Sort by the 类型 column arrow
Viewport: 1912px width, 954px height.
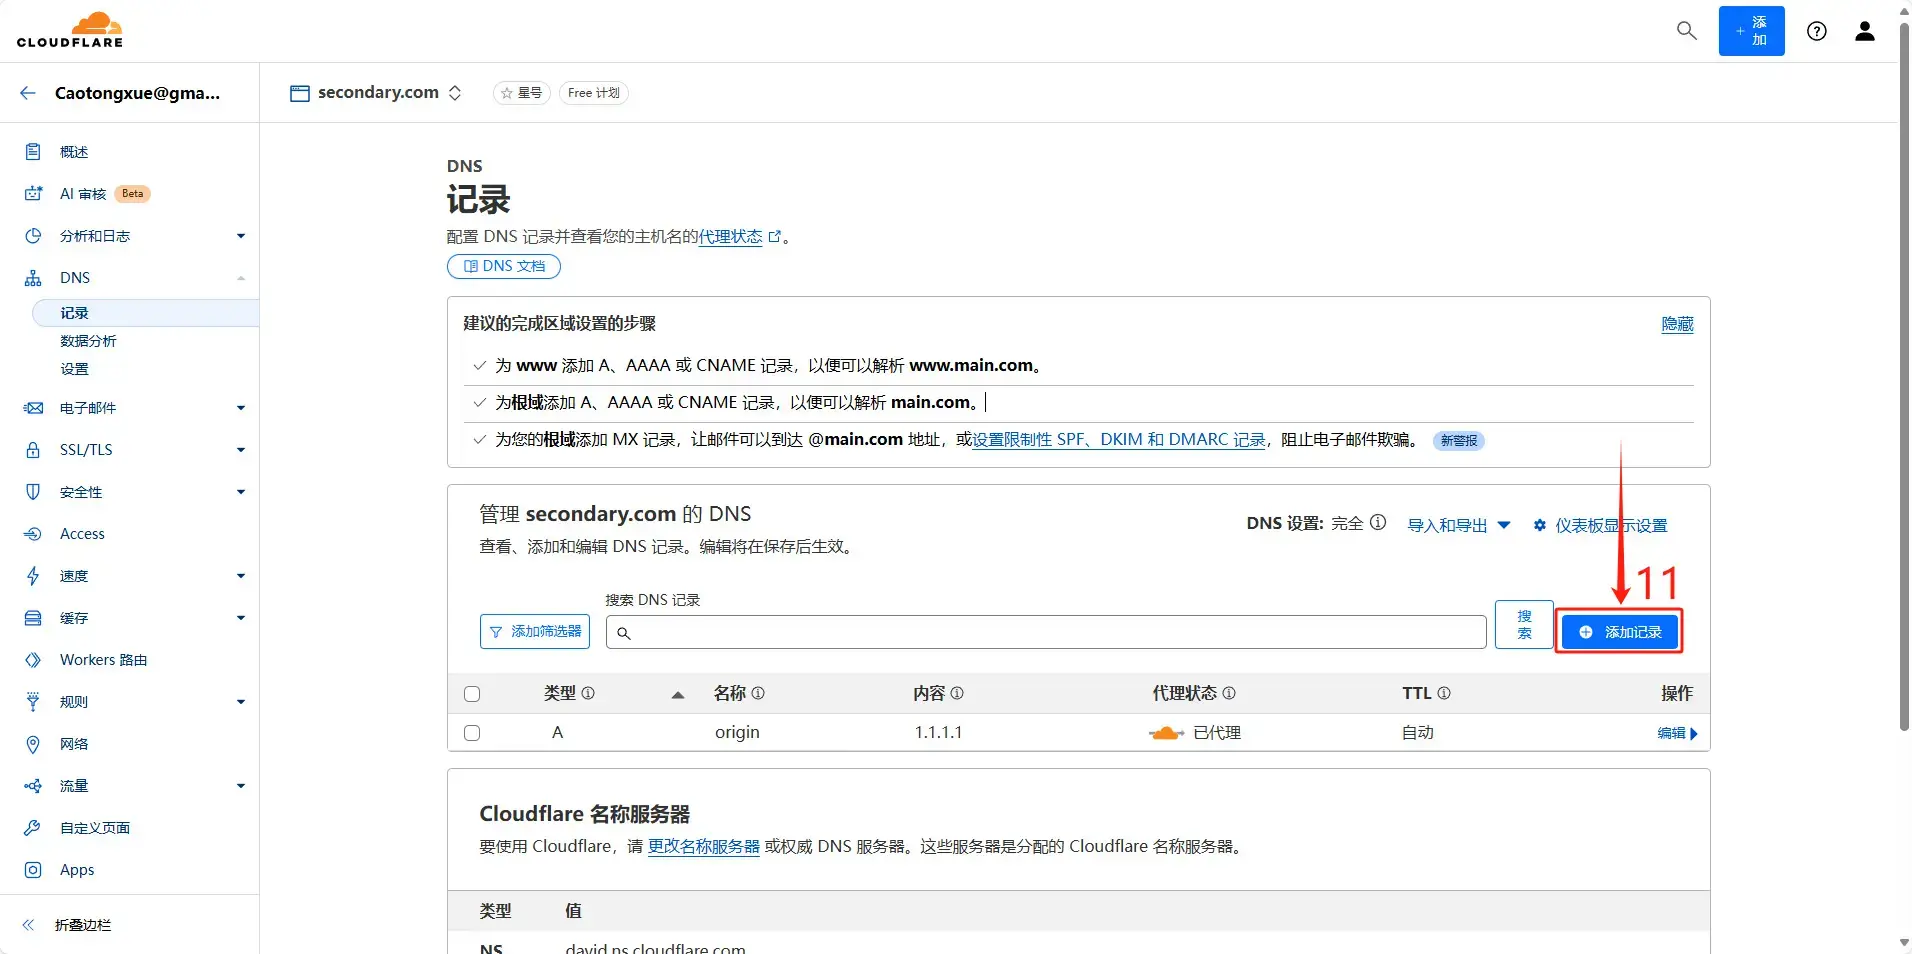click(678, 694)
